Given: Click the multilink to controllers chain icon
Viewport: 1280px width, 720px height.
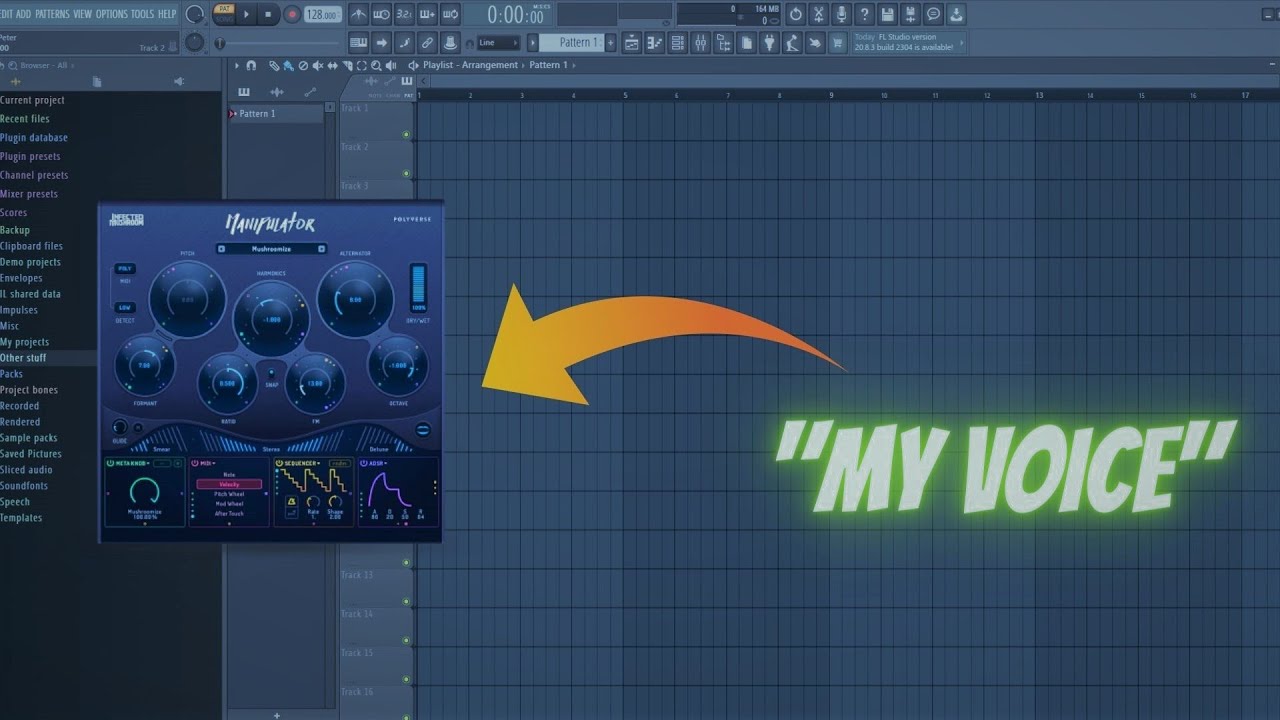Looking at the screenshot, I should coord(427,43).
